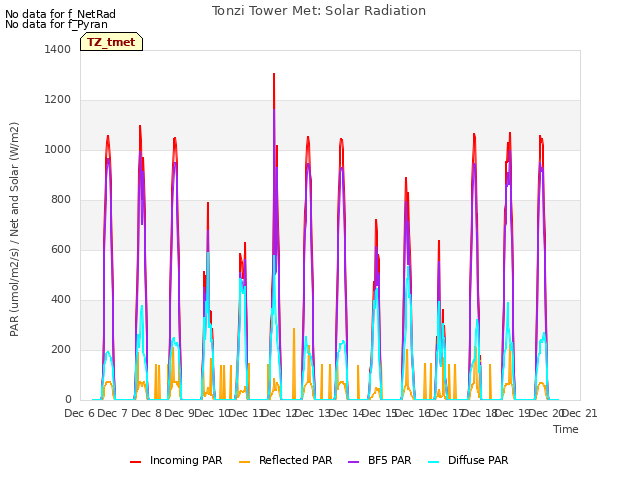Click the 1000 y-axis tick label
Image resolution: width=640 pixels, height=480 pixels.
click(x=58, y=149)
